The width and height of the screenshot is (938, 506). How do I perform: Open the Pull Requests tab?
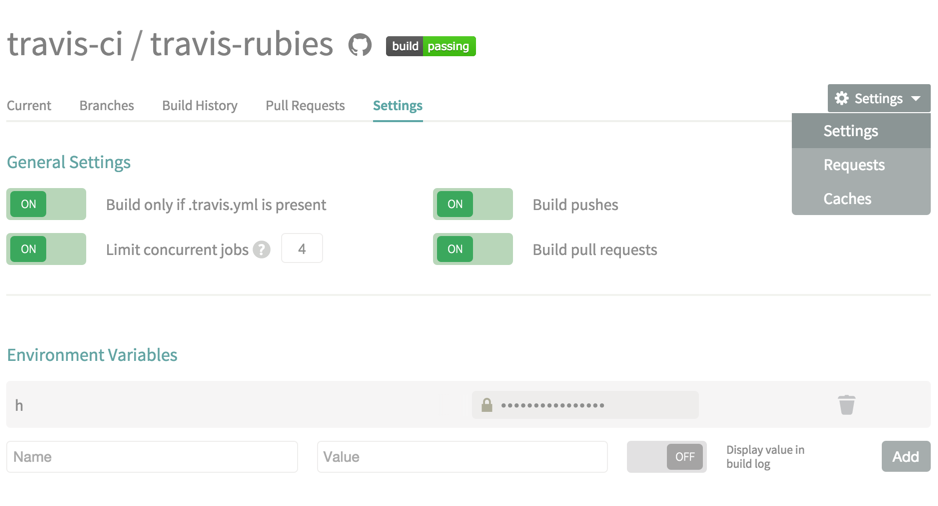click(x=305, y=105)
